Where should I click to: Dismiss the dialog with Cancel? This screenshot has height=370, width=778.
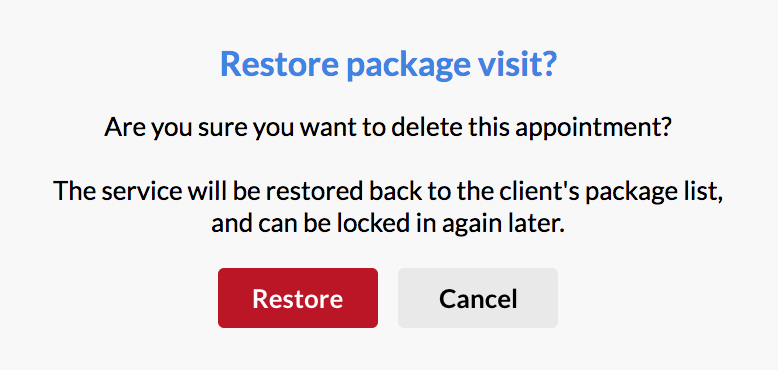coord(478,298)
